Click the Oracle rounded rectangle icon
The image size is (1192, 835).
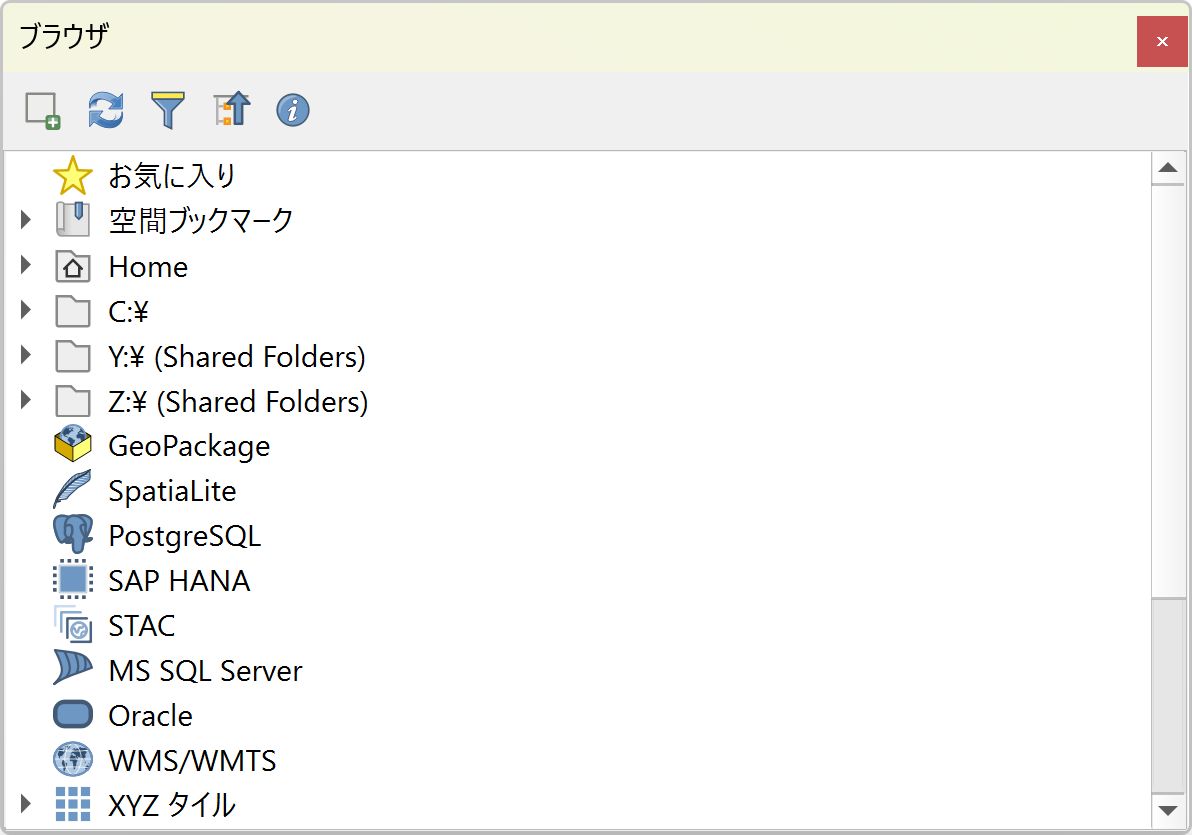click(x=73, y=714)
